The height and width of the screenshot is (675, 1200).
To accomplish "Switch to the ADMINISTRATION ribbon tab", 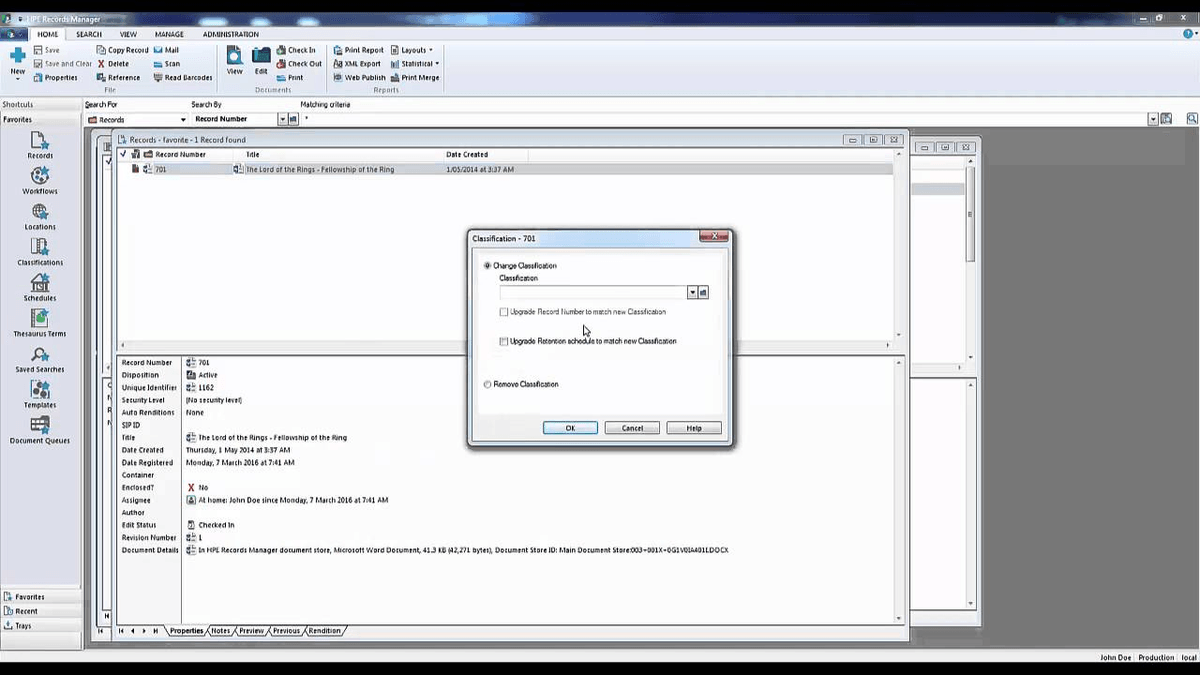I will pyautogui.click(x=231, y=34).
